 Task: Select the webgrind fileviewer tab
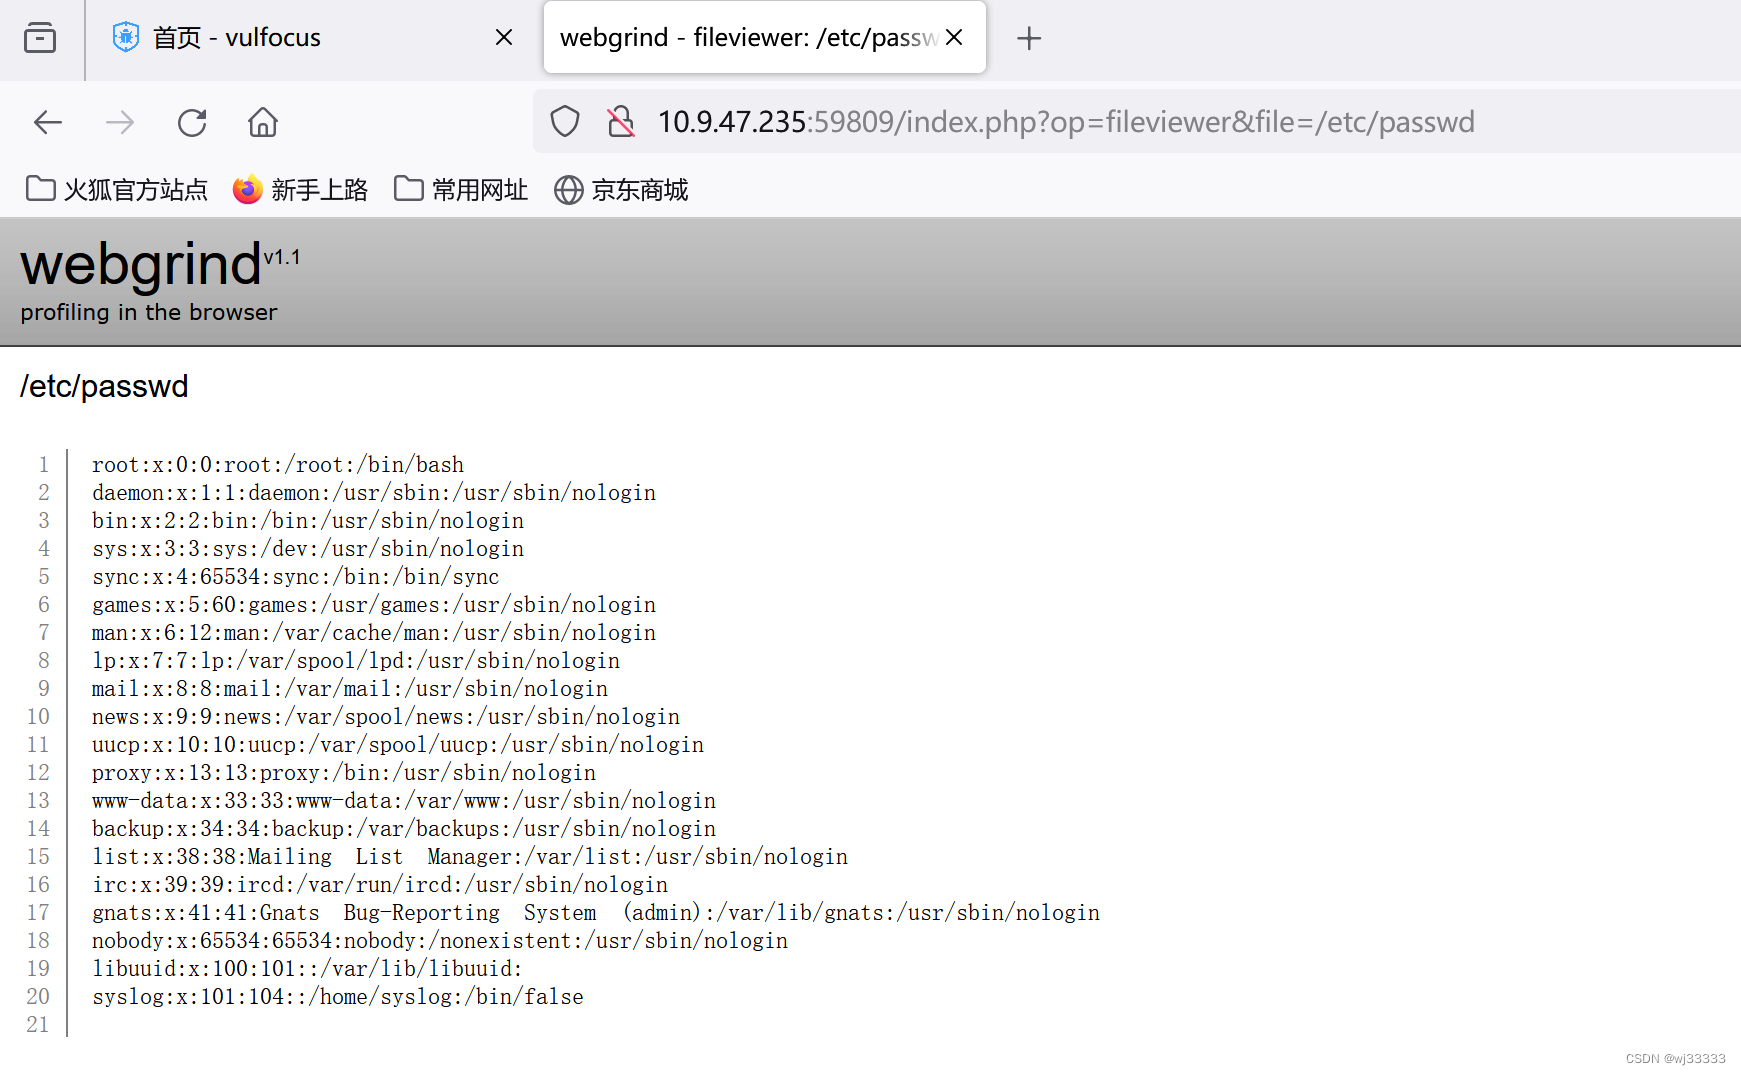(x=740, y=37)
